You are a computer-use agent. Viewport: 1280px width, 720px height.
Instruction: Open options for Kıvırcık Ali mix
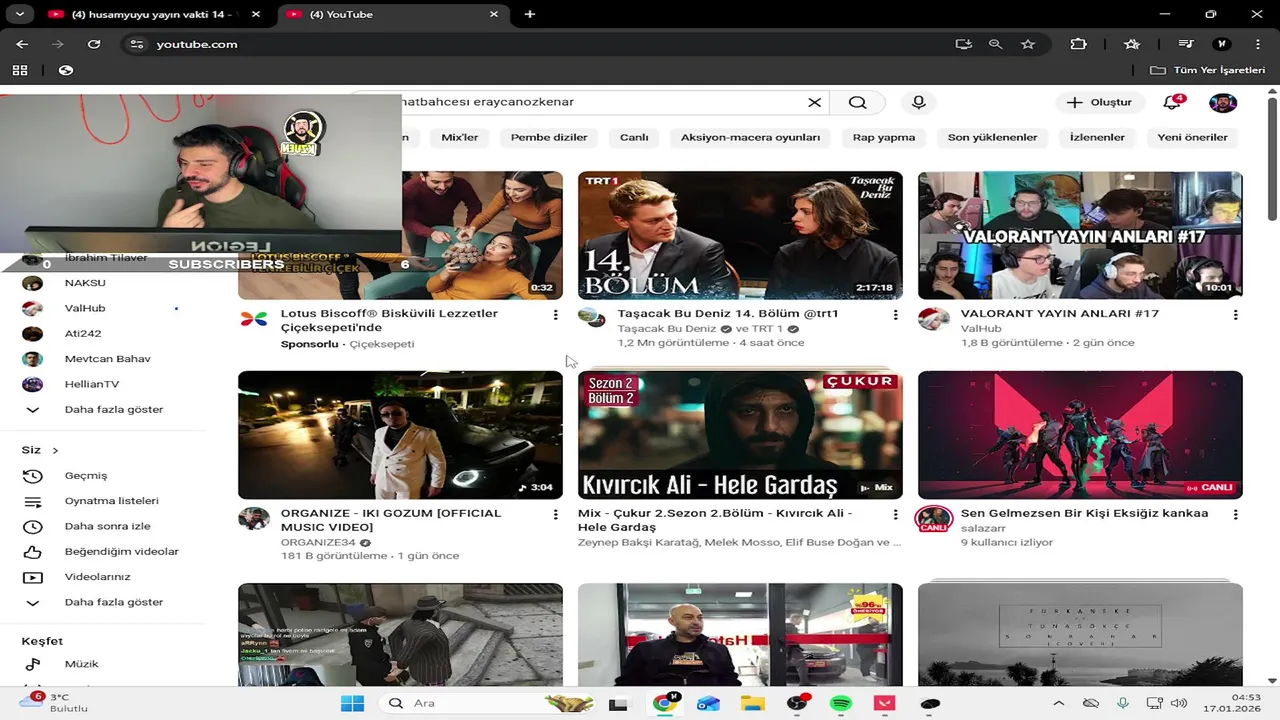[x=895, y=515]
